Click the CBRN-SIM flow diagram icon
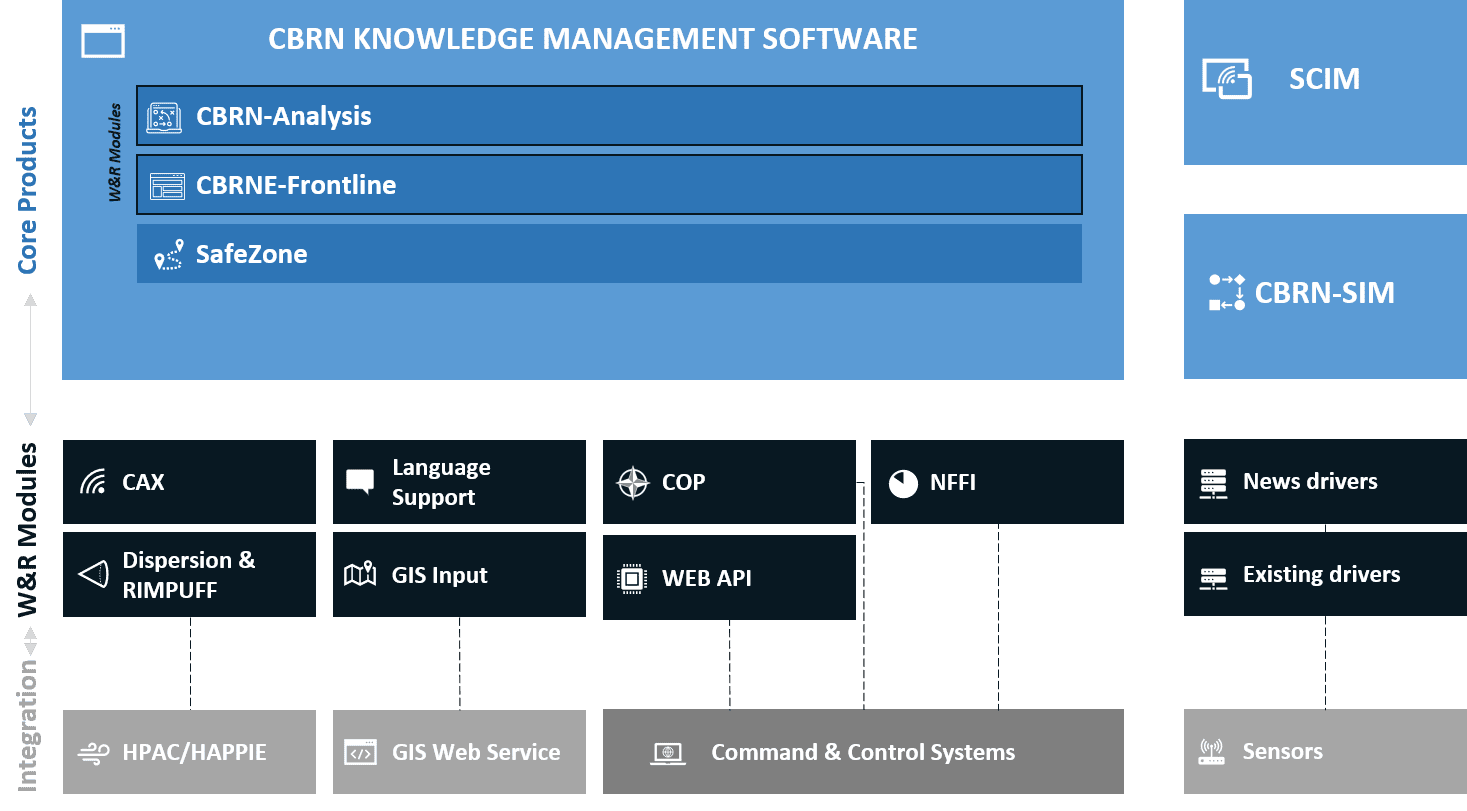The image size is (1467, 811). coord(1226,292)
